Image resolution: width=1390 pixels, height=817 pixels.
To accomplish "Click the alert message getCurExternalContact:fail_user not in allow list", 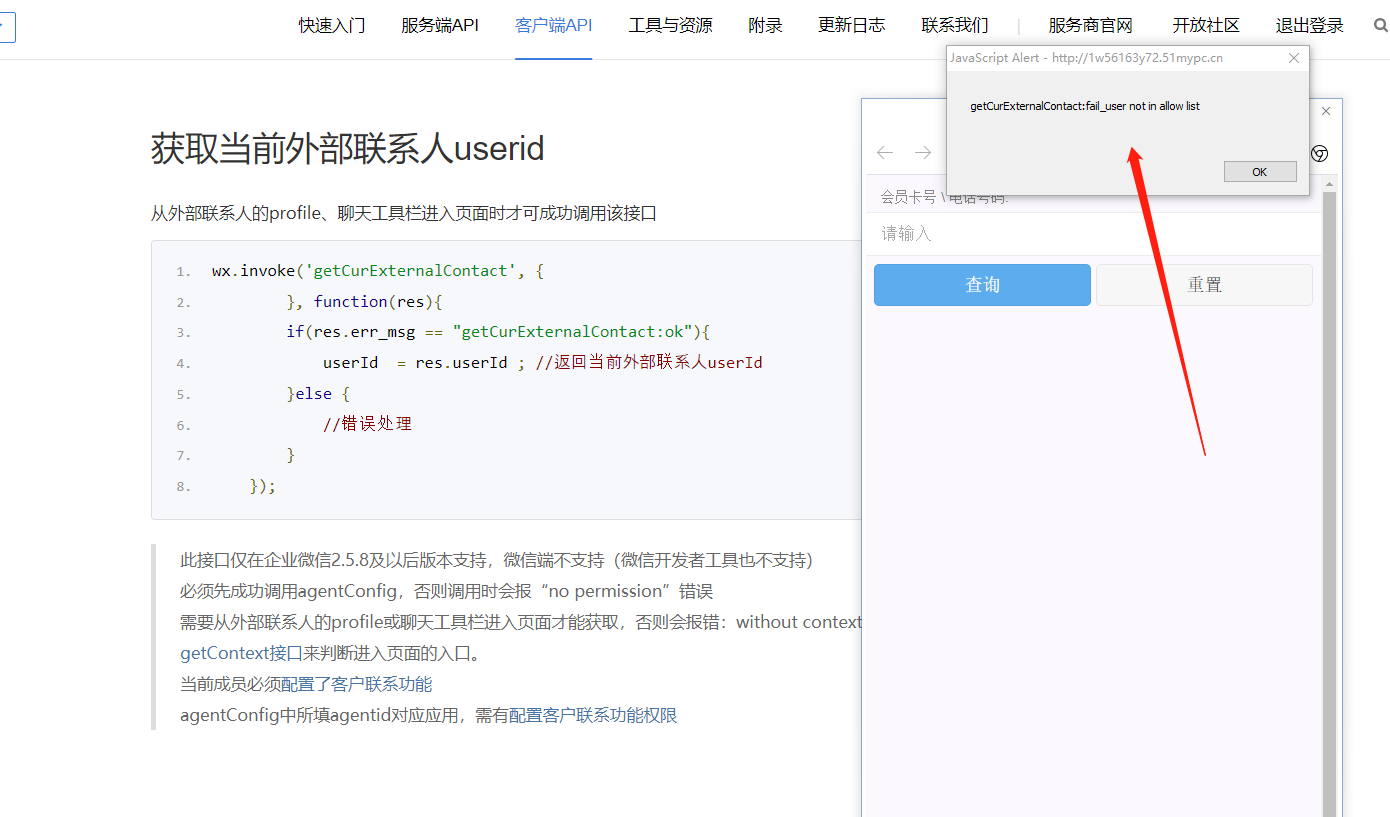I will pos(1085,106).
